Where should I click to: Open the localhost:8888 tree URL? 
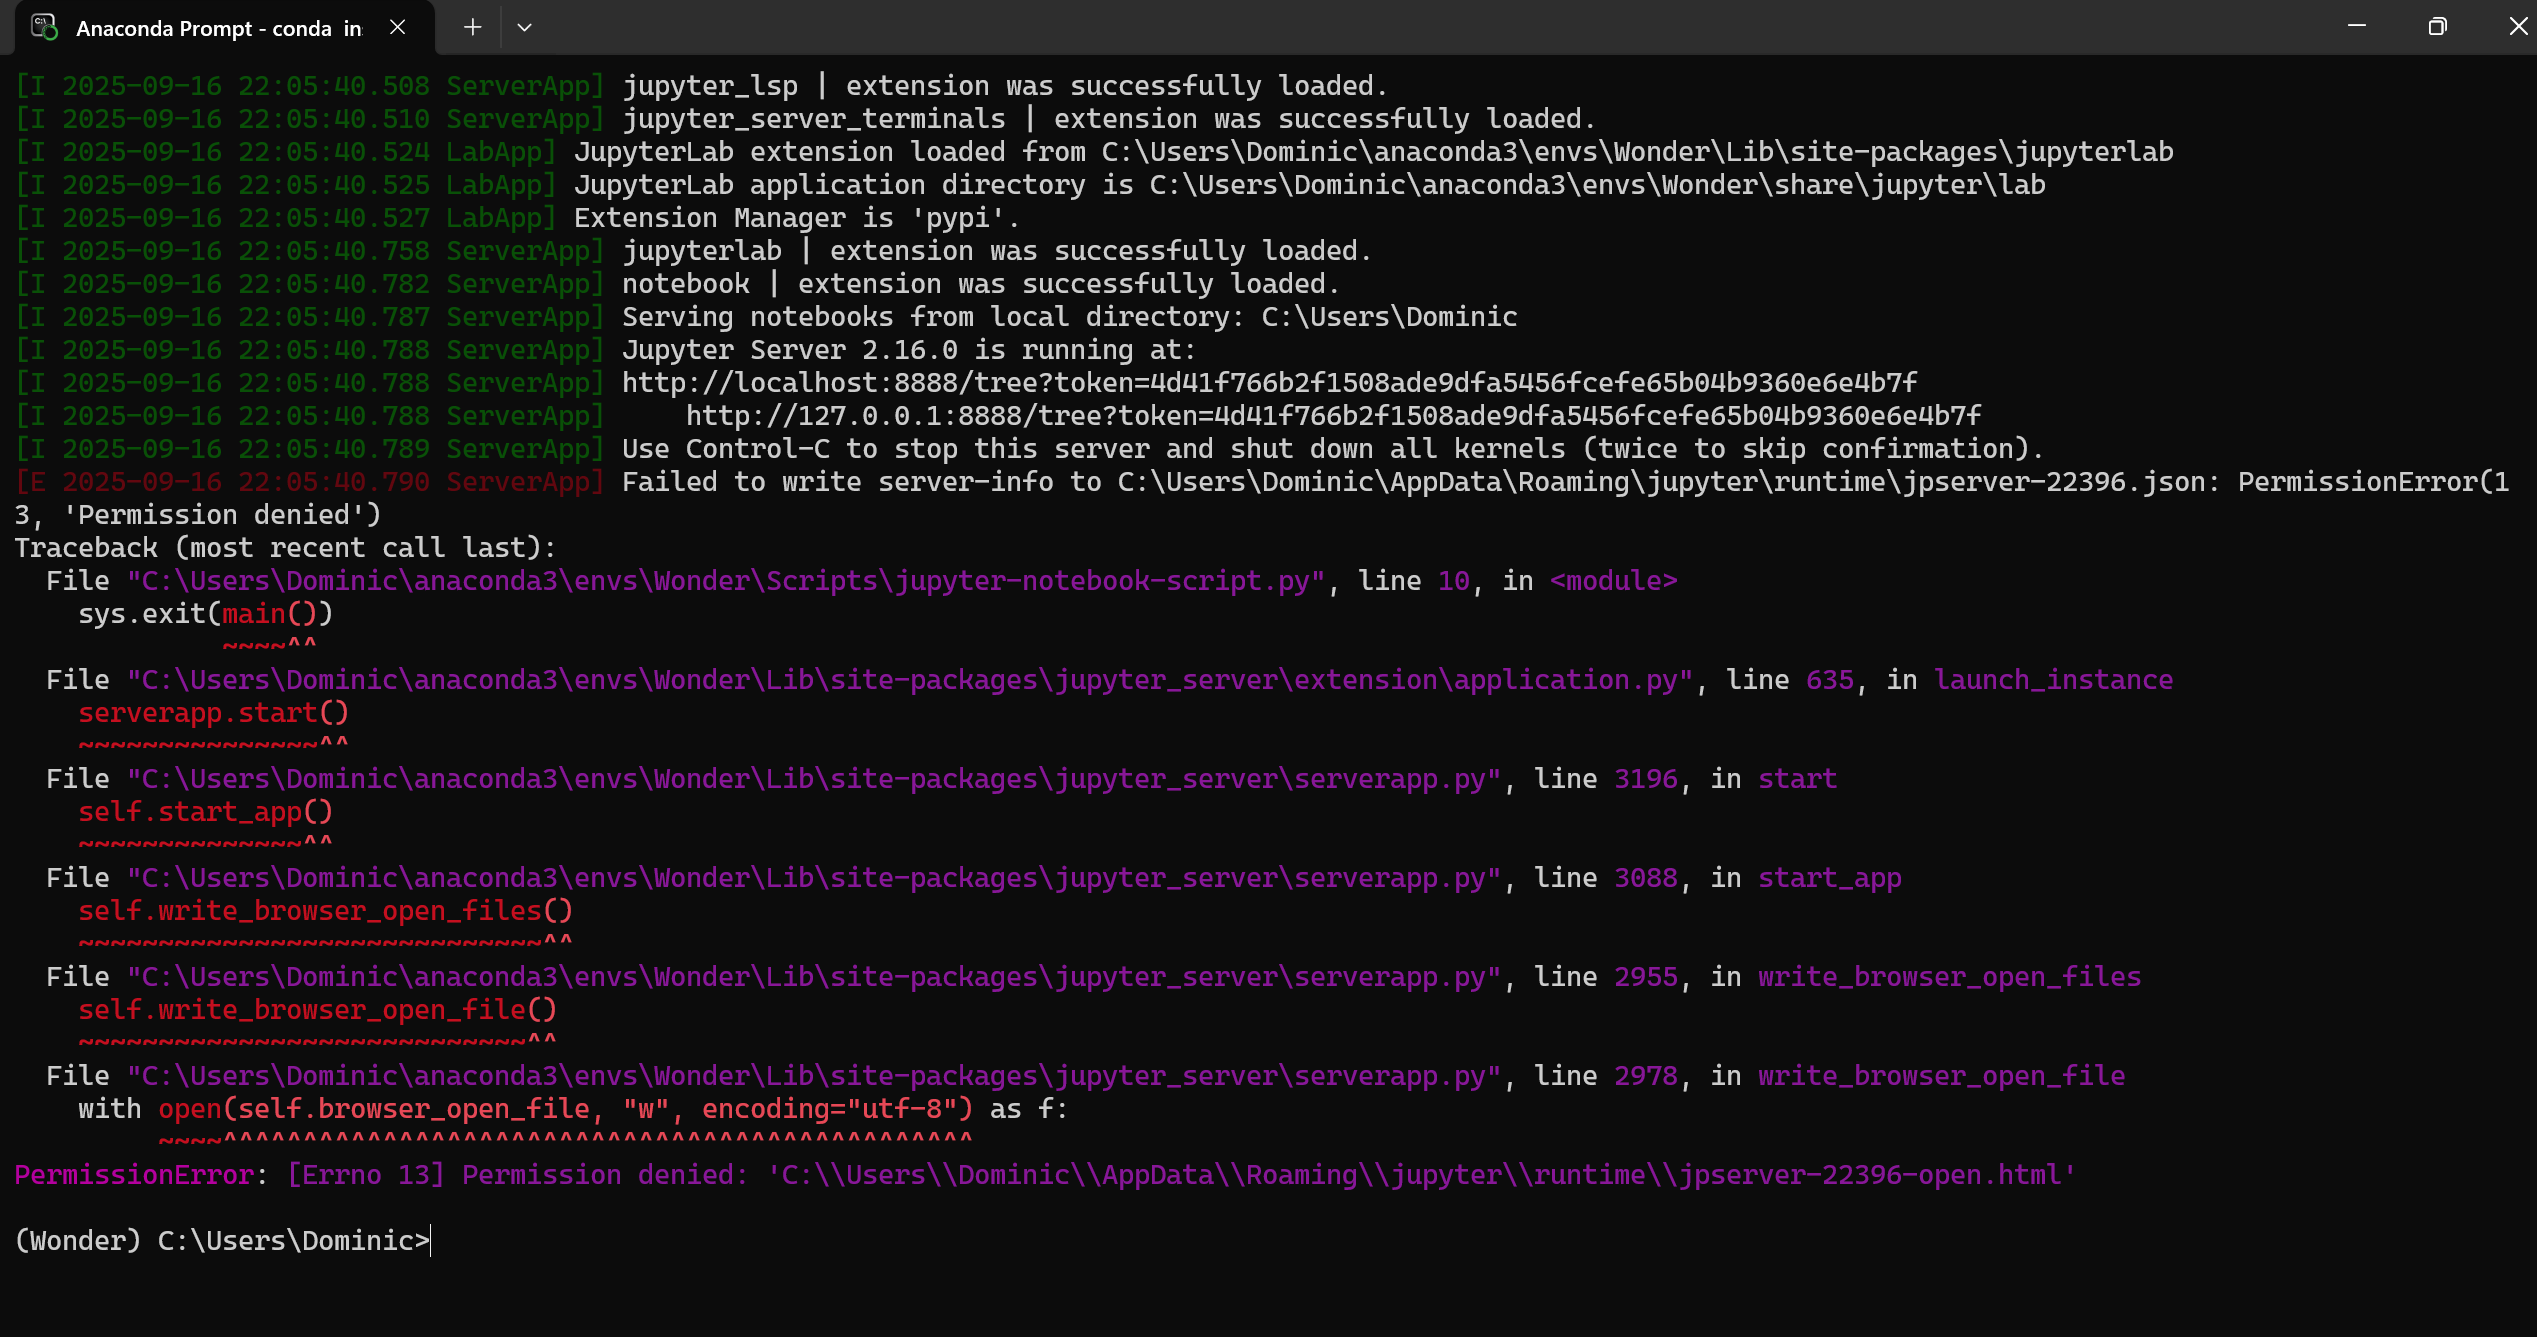[x=1268, y=383]
